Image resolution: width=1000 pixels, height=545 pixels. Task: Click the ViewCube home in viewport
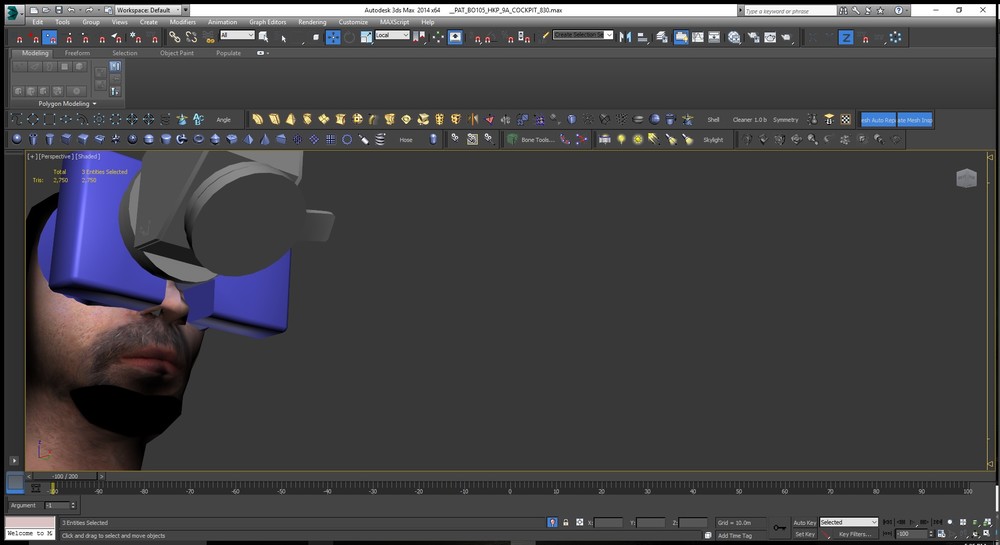pyautogui.click(x=966, y=178)
